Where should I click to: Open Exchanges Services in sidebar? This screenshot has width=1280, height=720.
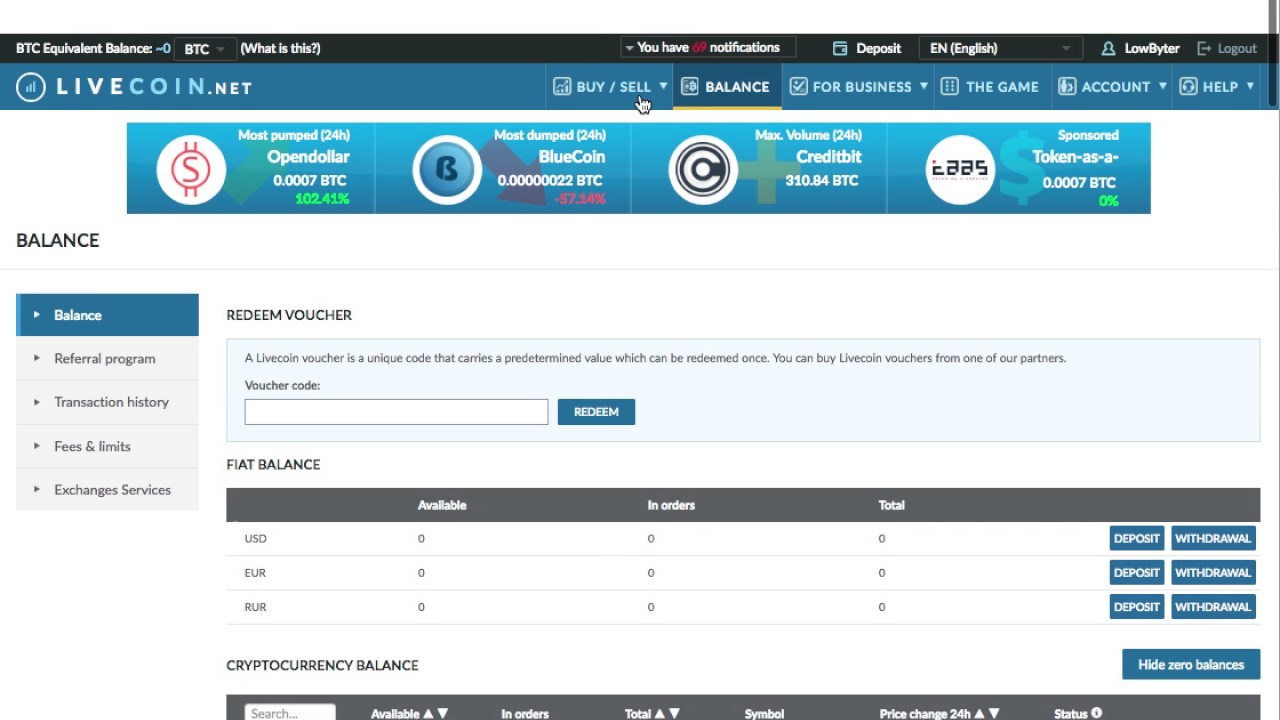[x=107, y=490]
